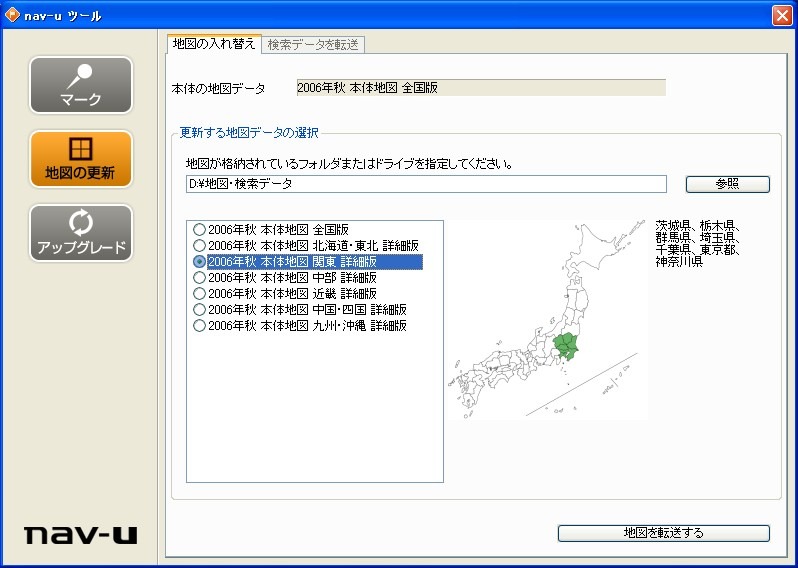Close the nav-u ツール window
The height and width of the screenshot is (568, 798).
[x=782, y=15]
